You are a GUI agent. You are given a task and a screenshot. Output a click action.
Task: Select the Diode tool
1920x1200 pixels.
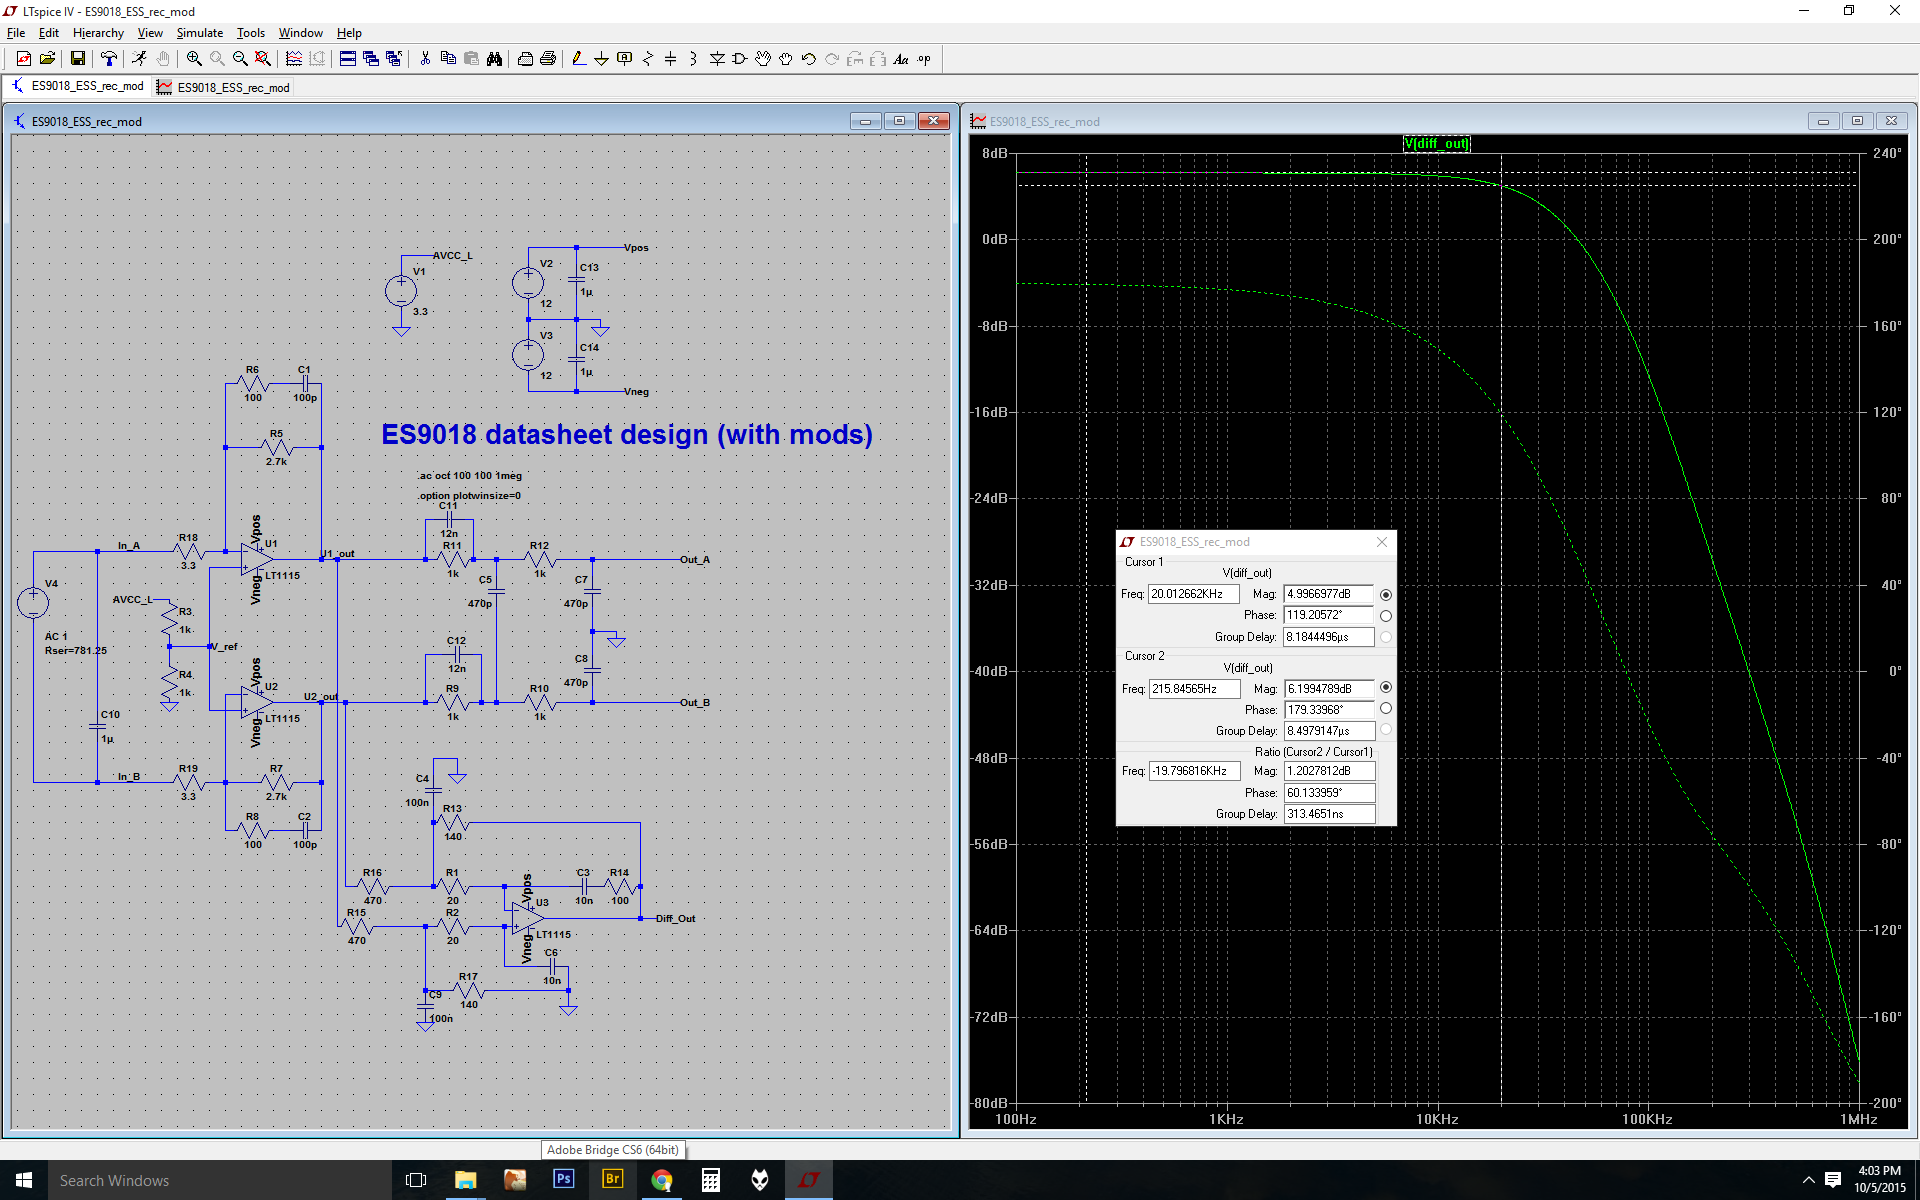click(x=717, y=59)
